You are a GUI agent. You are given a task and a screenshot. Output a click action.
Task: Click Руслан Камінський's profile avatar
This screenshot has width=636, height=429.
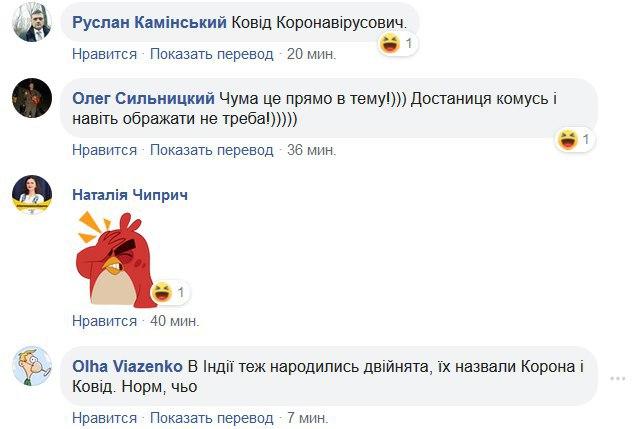tap(30, 24)
